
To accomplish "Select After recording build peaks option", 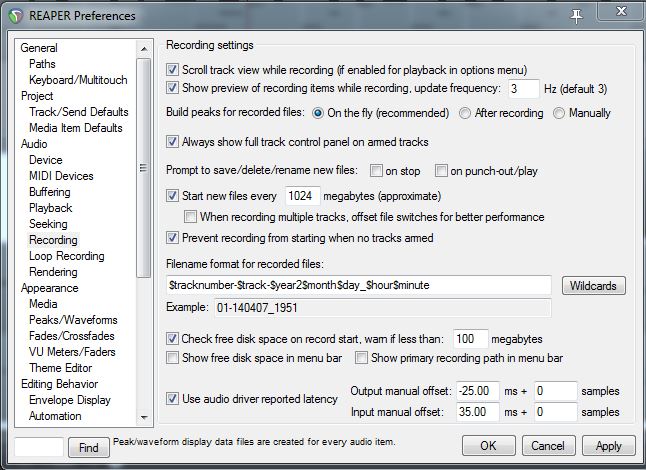I will click(465, 113).
